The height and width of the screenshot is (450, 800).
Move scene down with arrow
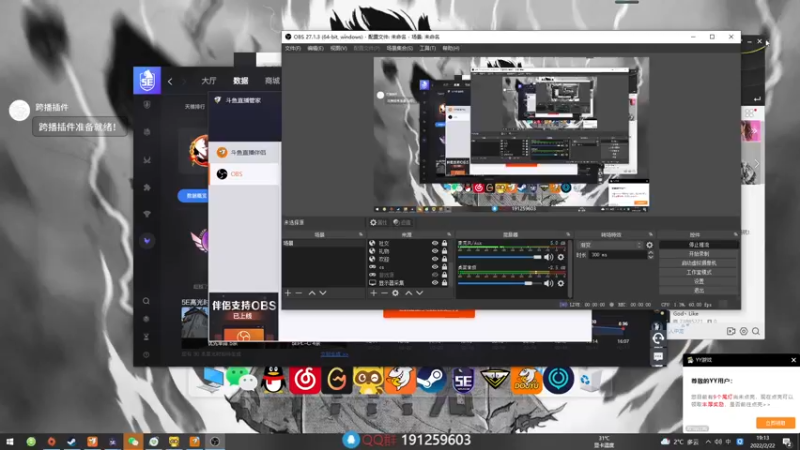click(323, 293)
